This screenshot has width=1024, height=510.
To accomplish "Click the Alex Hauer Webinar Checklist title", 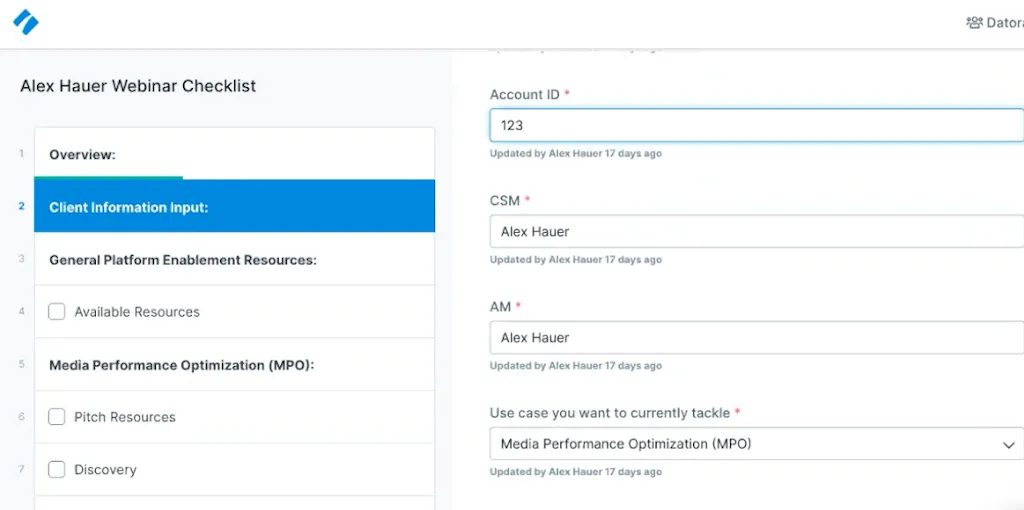I will click(x=138, y=86).
